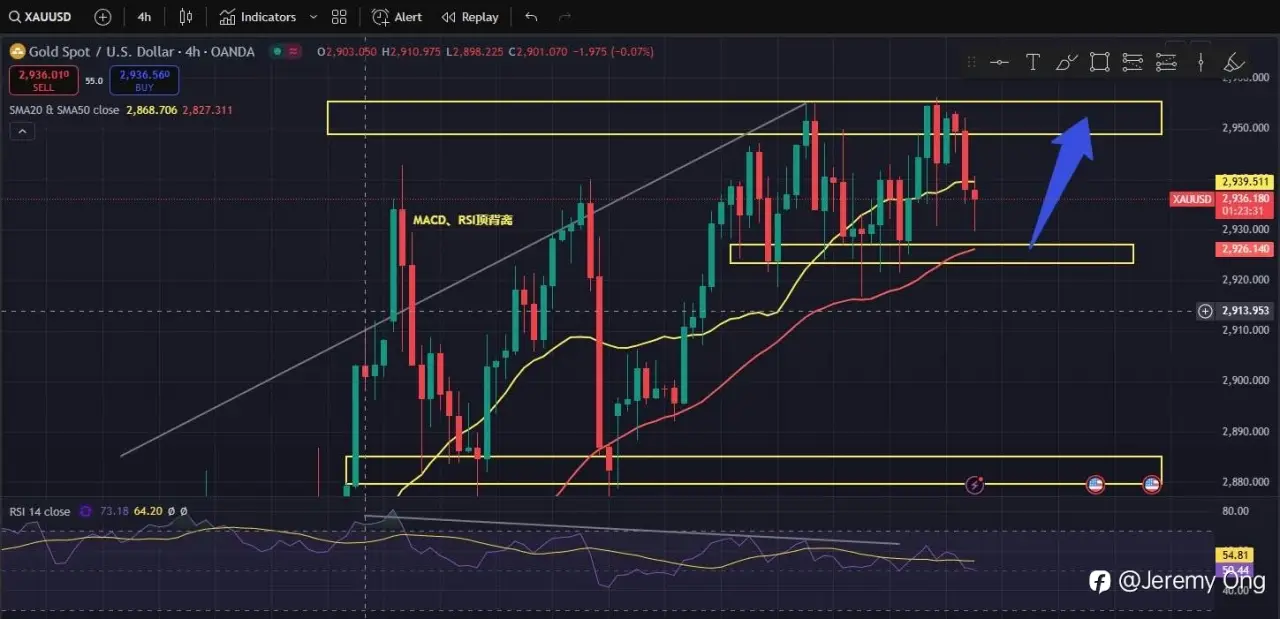Select the vertical line drawing tool
The width and height of the screenshot is (1280, 619).
pos(1201,62)
